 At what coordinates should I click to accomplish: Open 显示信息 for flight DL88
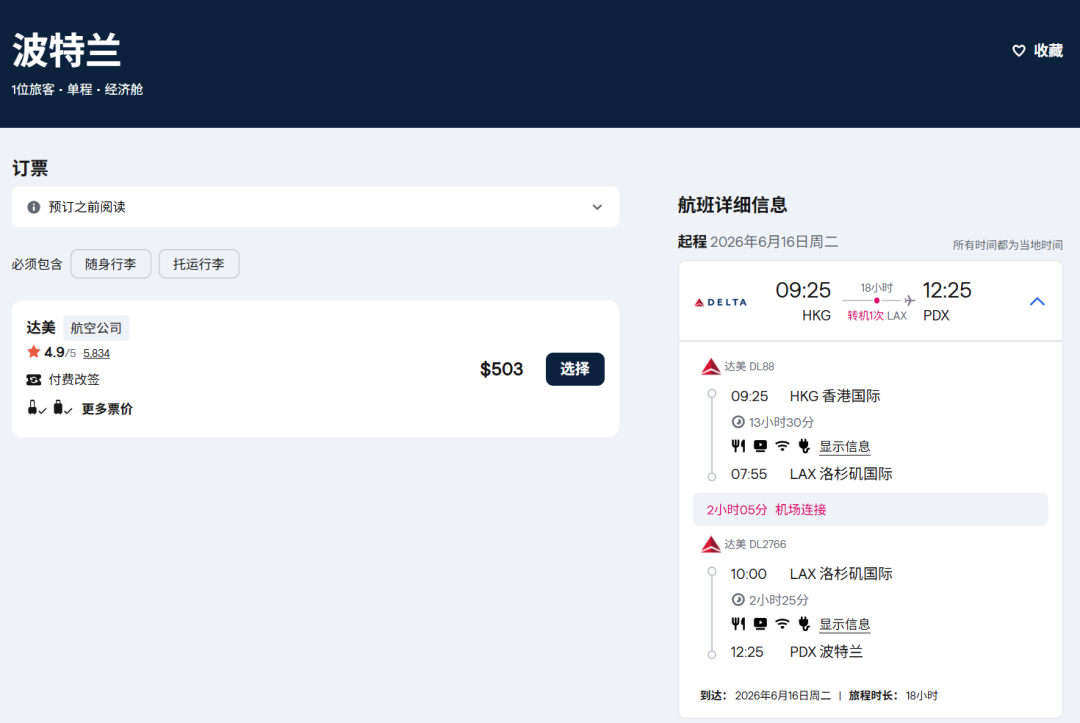pos(844,447)
